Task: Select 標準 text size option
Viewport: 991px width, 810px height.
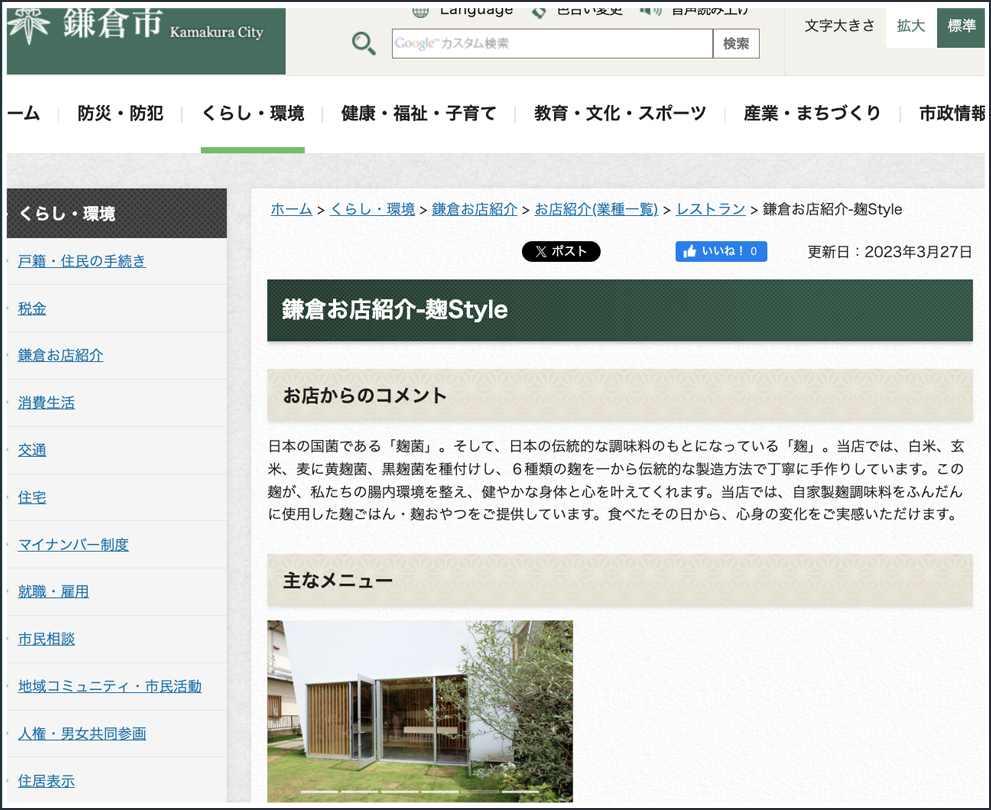Action: 961,26
